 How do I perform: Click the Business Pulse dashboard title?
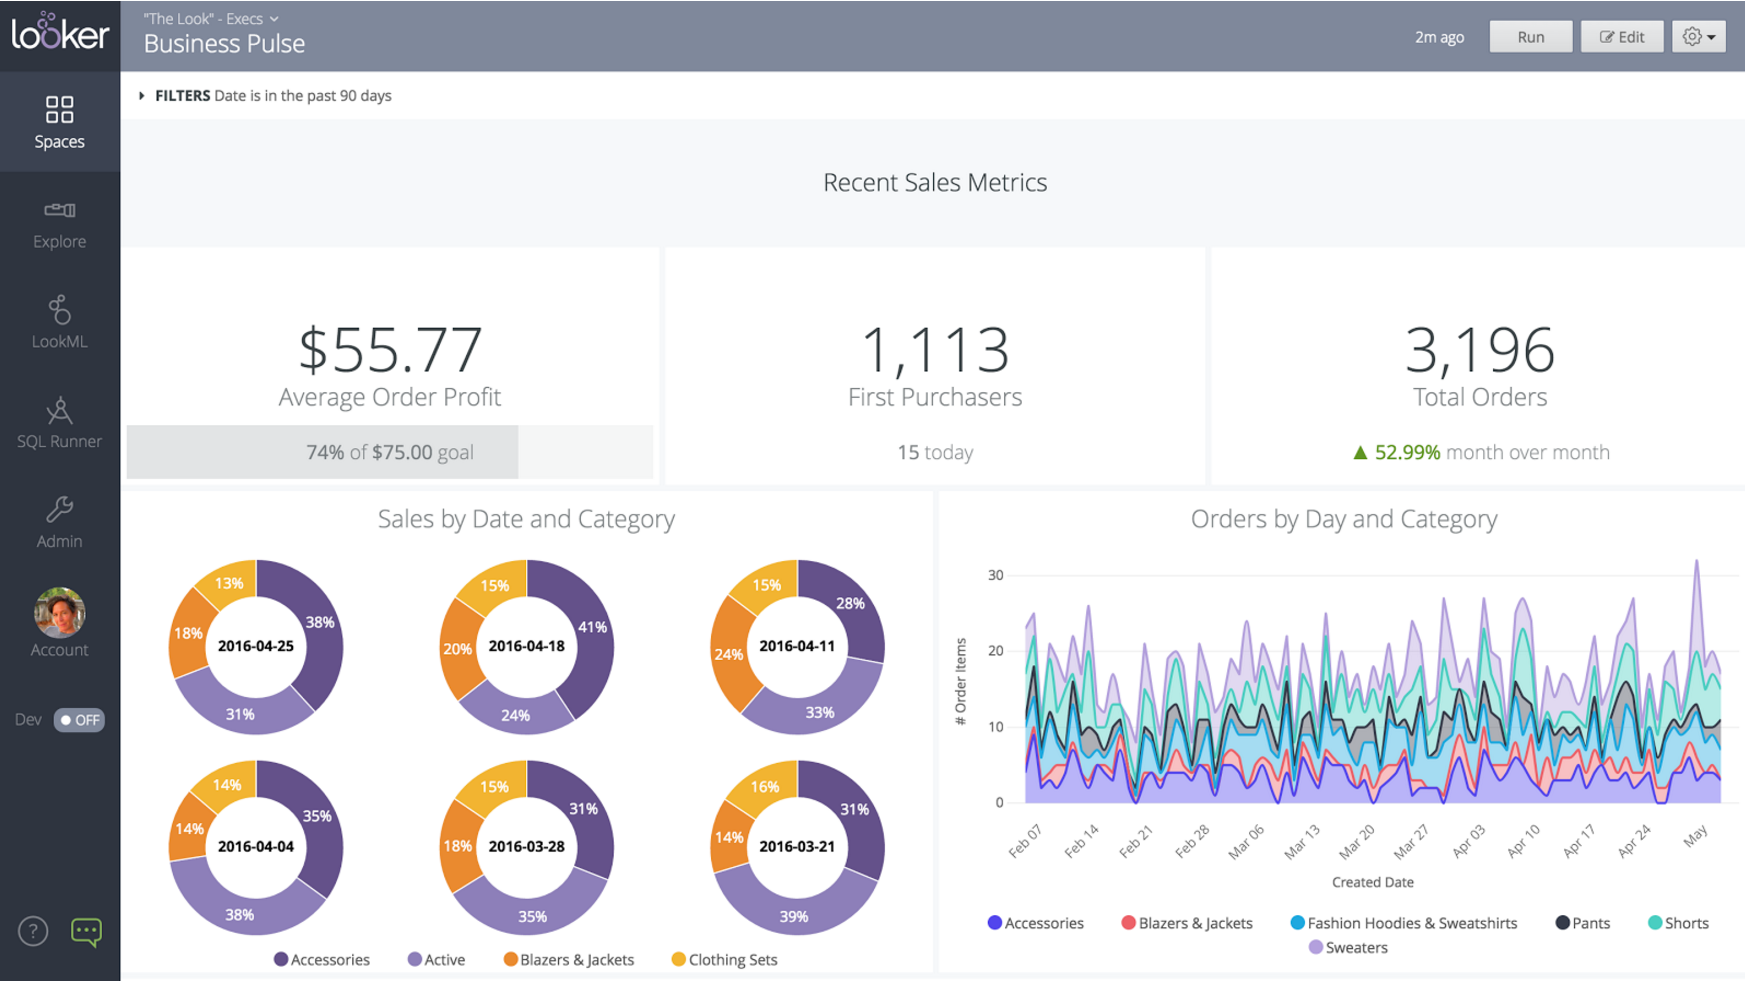pos(224,43)
